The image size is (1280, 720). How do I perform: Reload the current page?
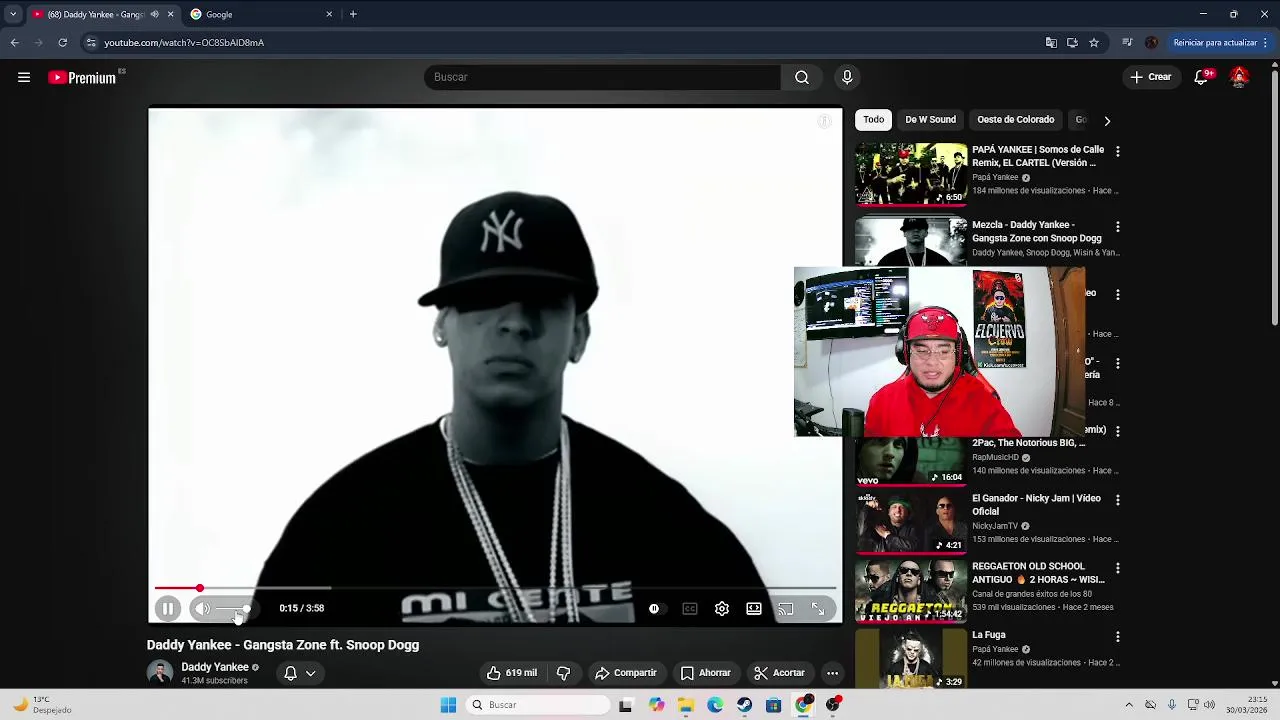(62, 43)
